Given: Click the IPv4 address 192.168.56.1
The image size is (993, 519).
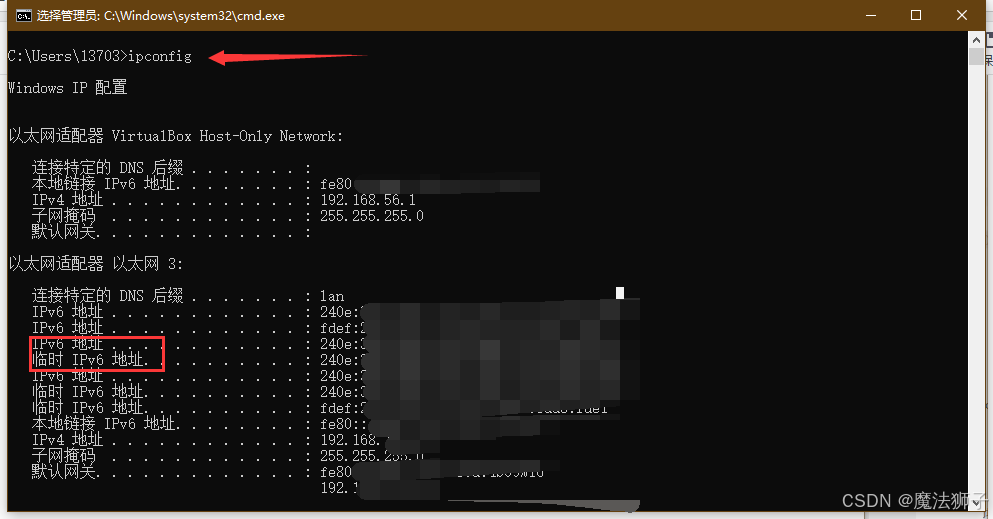Looking at the screenshot, I should pyautogui.click(x=368, y=200).
